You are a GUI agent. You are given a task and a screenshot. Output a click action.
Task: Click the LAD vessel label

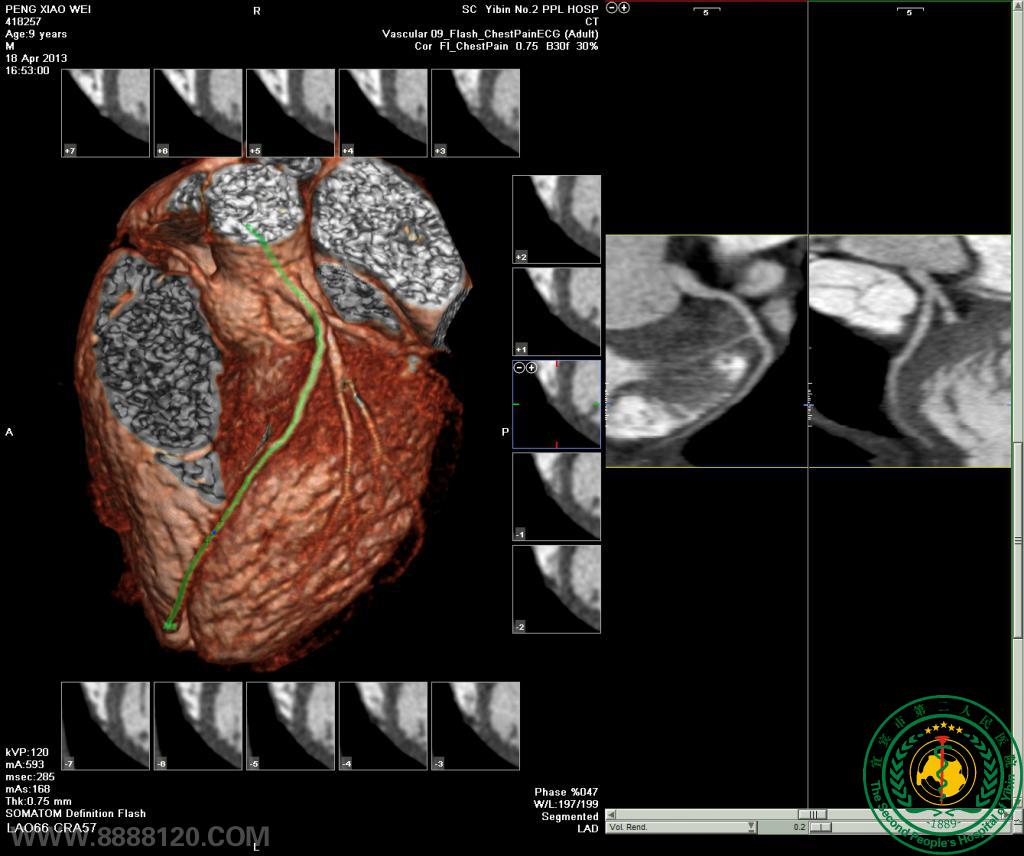(x=587, y=829)
